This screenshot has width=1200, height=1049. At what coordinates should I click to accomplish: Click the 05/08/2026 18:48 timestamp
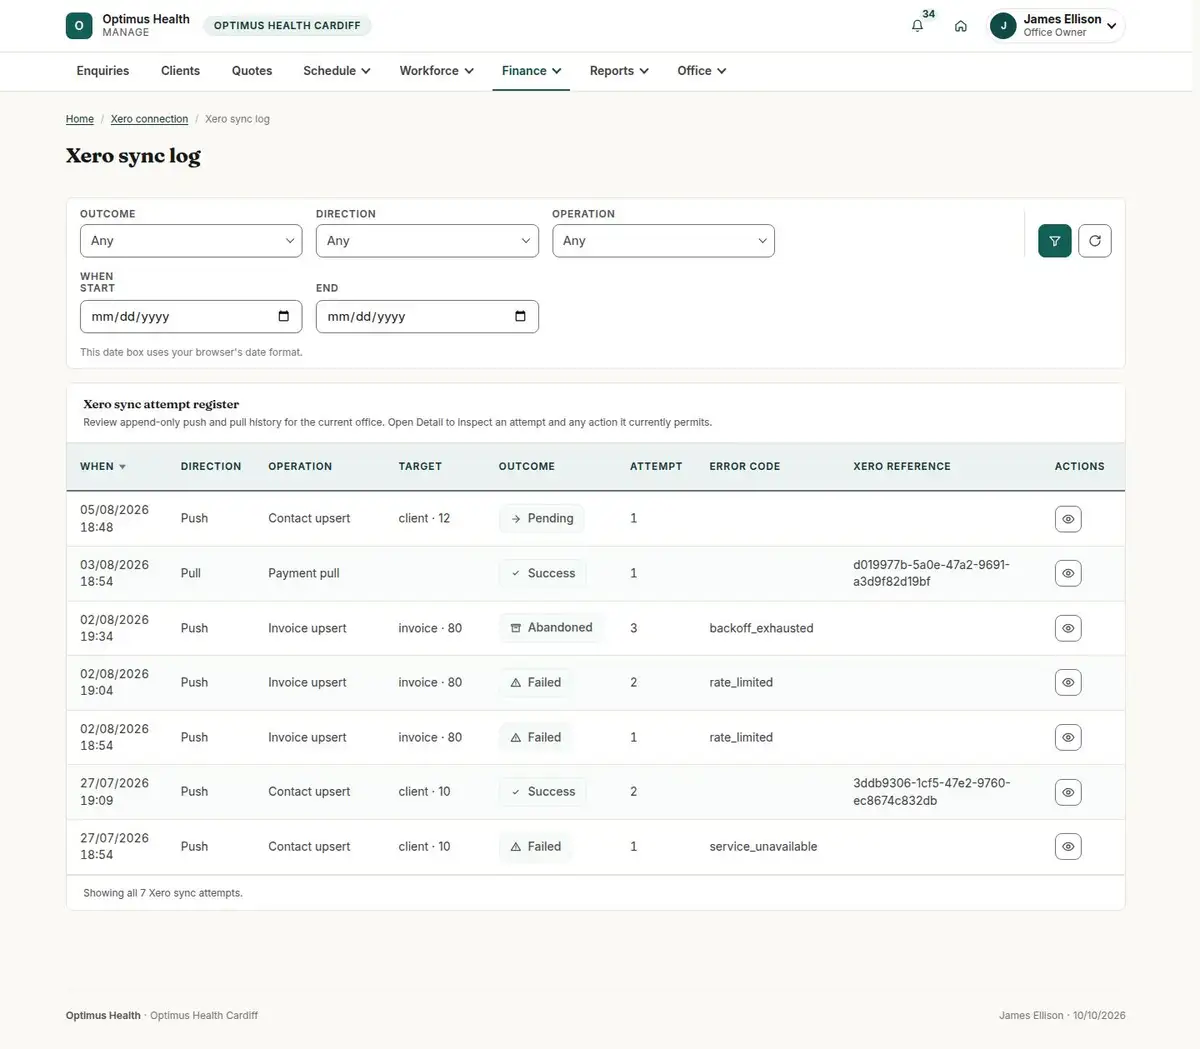click(x=114, y=518)
